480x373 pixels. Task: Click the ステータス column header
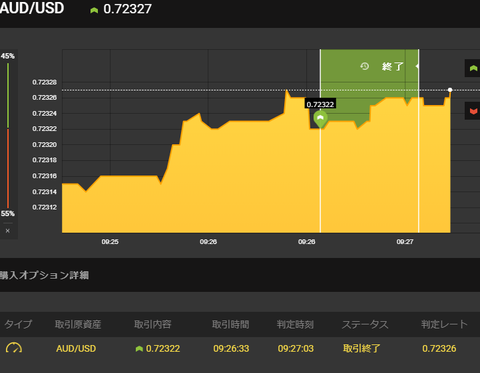pyautogui.click(x=365, y=324)
